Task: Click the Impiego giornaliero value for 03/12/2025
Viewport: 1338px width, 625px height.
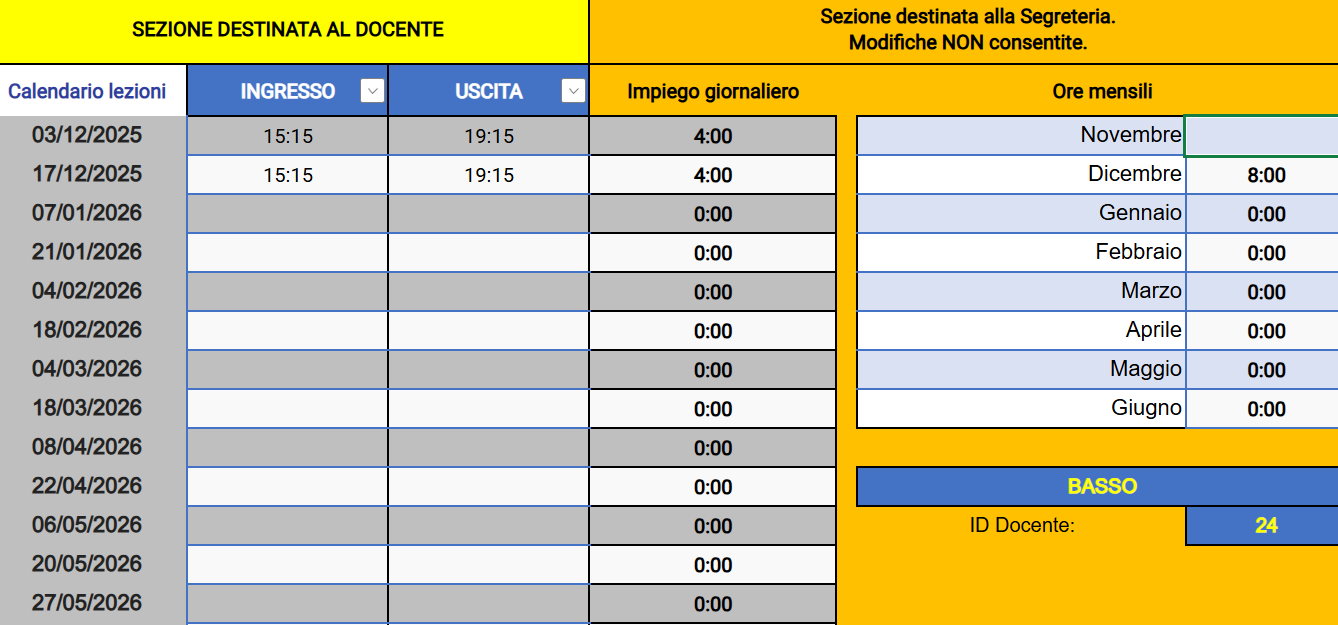Action: pyautogui.click(x=713, y=136)
